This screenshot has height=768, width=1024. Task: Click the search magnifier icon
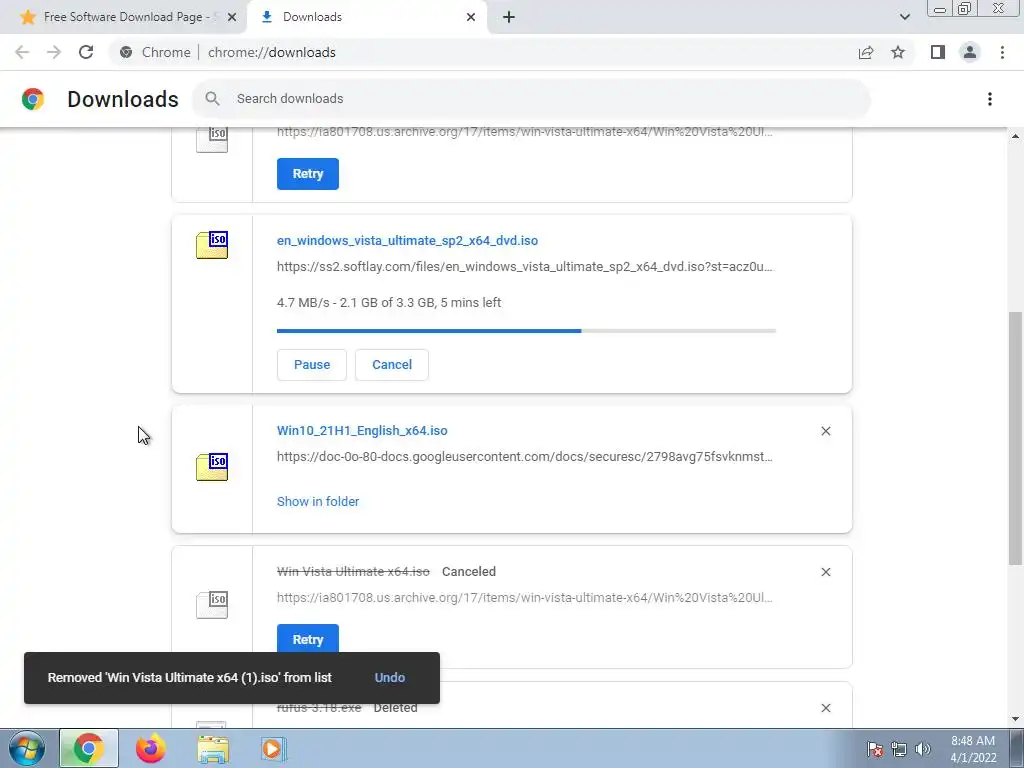(x=212, y=99)
